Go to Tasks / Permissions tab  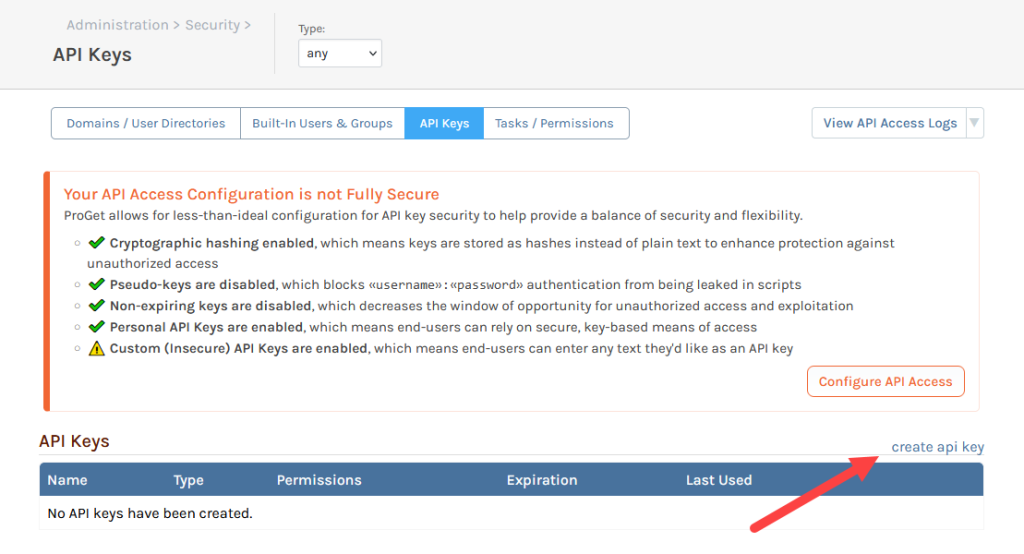554,123
